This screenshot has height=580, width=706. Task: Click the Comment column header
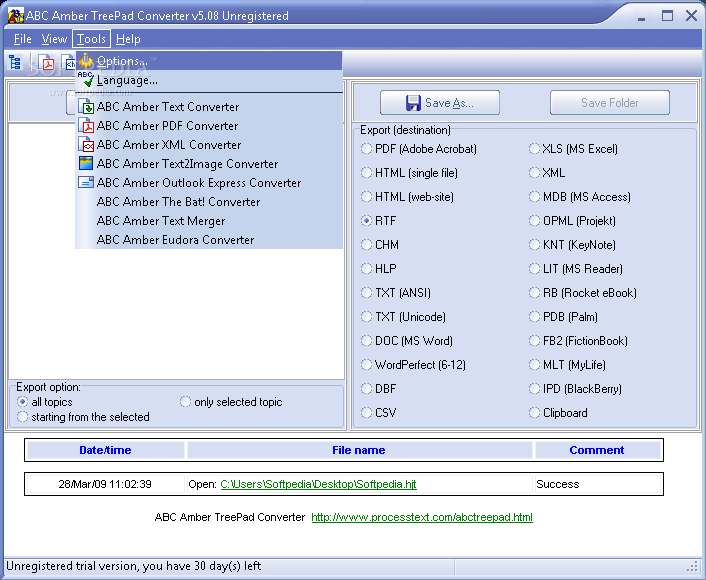coord(597,450)
